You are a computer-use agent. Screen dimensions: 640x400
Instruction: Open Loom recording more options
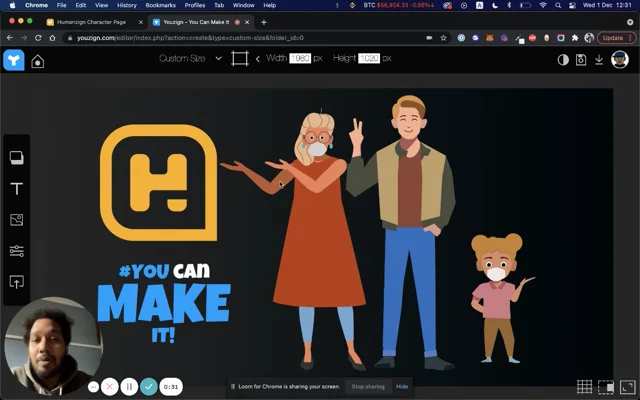pyautogui.click(x=93, y=387)
